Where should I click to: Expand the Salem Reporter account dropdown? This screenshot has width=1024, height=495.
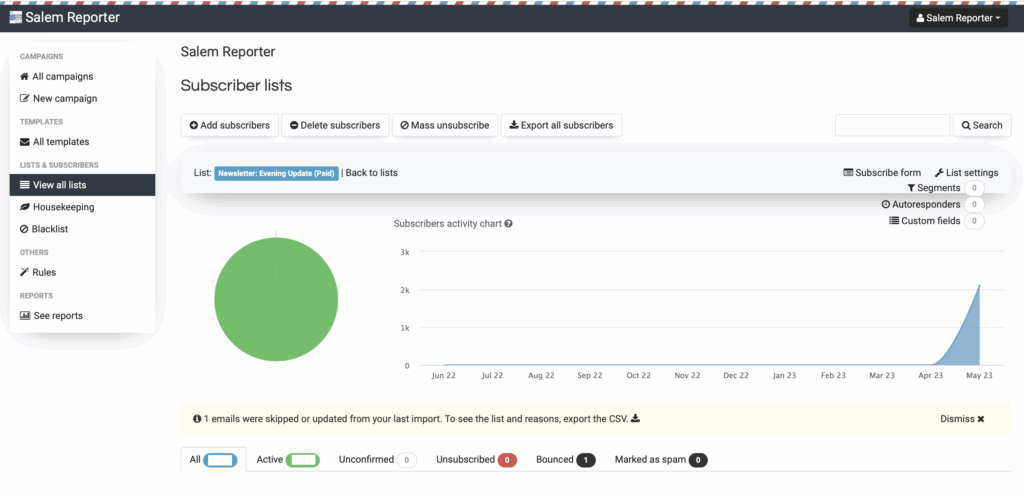[x=958, y=18]
